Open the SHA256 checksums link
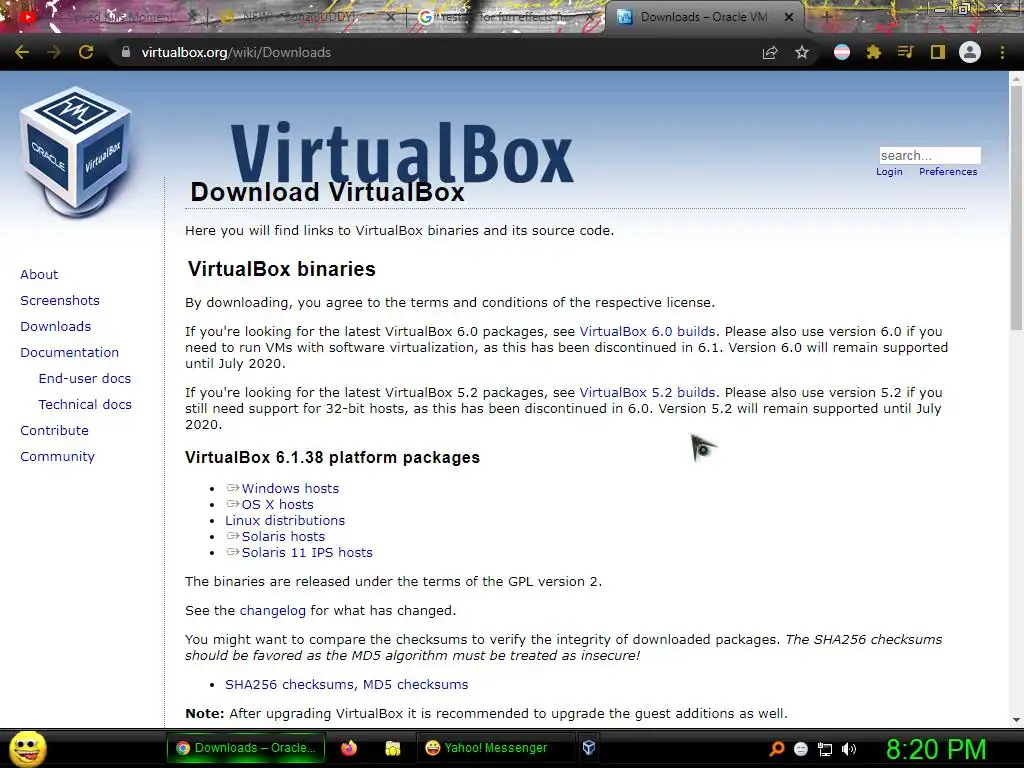Screen dimensions: 1024x768 (290, 684)
